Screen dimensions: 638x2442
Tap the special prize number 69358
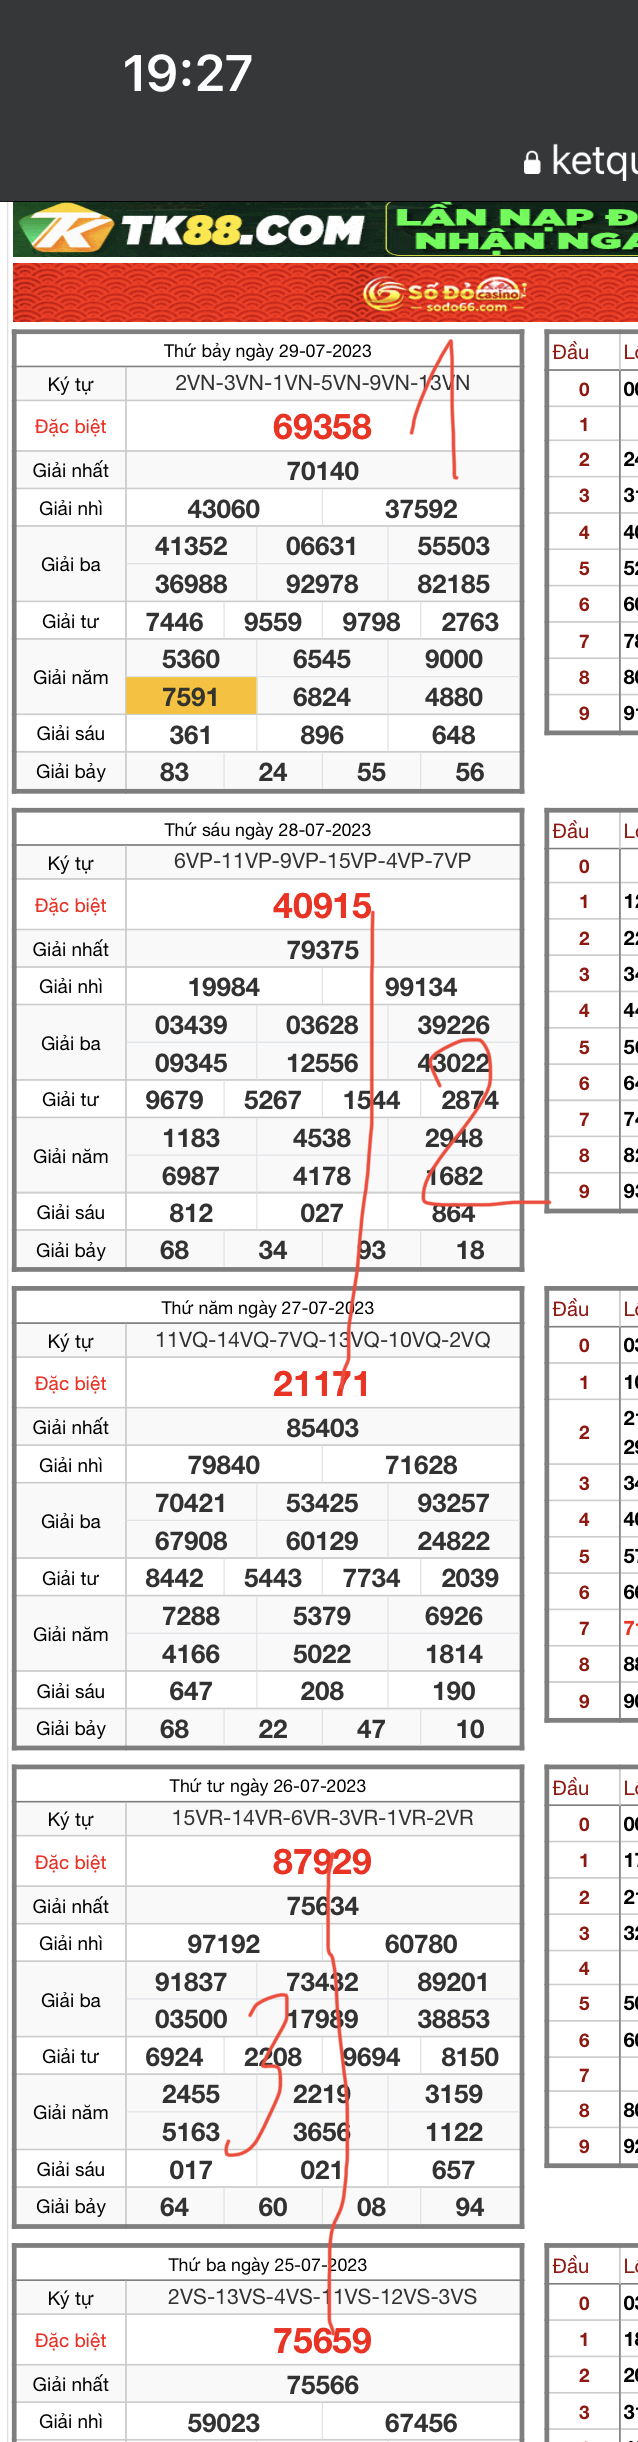tap(322, 427)
